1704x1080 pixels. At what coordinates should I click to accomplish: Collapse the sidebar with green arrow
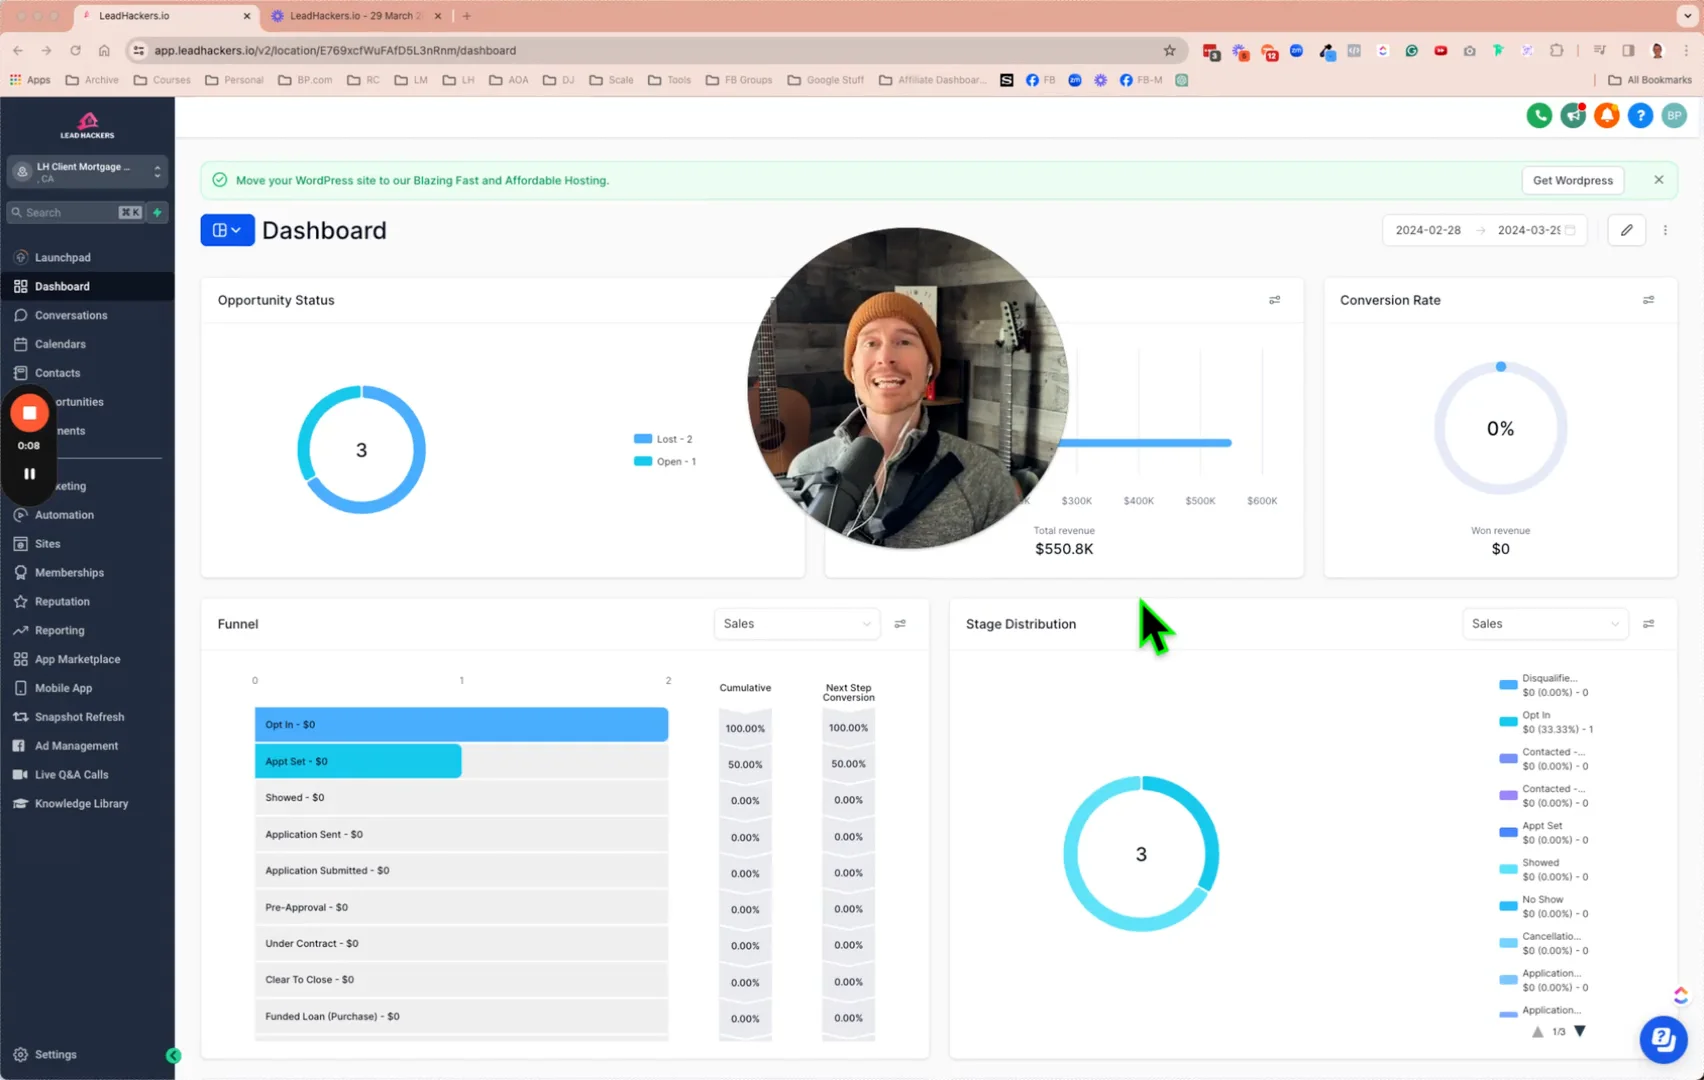pos(173,1055)
